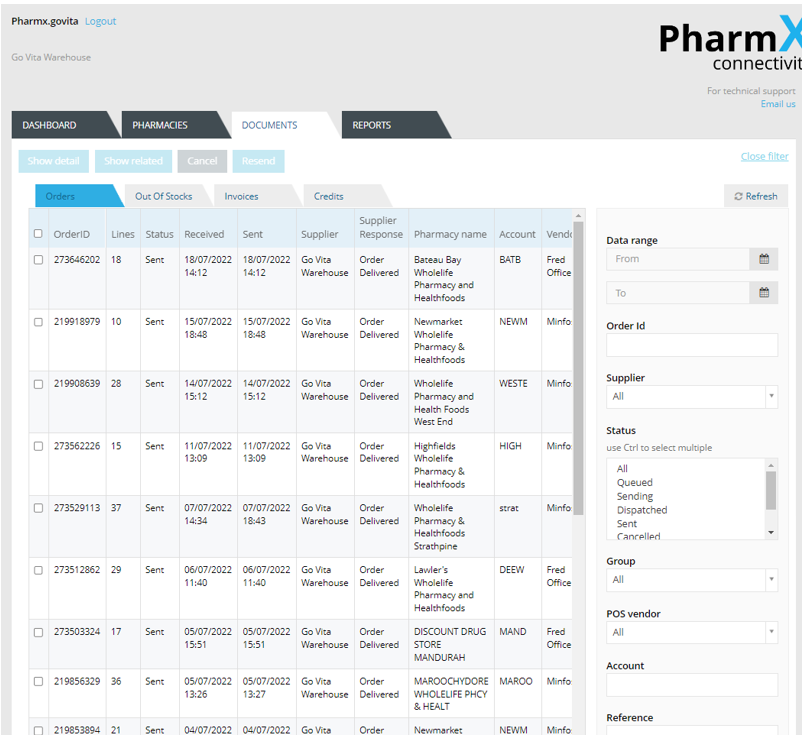Open the To date calendar icon
The width and height of the screenshot is (802, 735).
tap(763, 293)
